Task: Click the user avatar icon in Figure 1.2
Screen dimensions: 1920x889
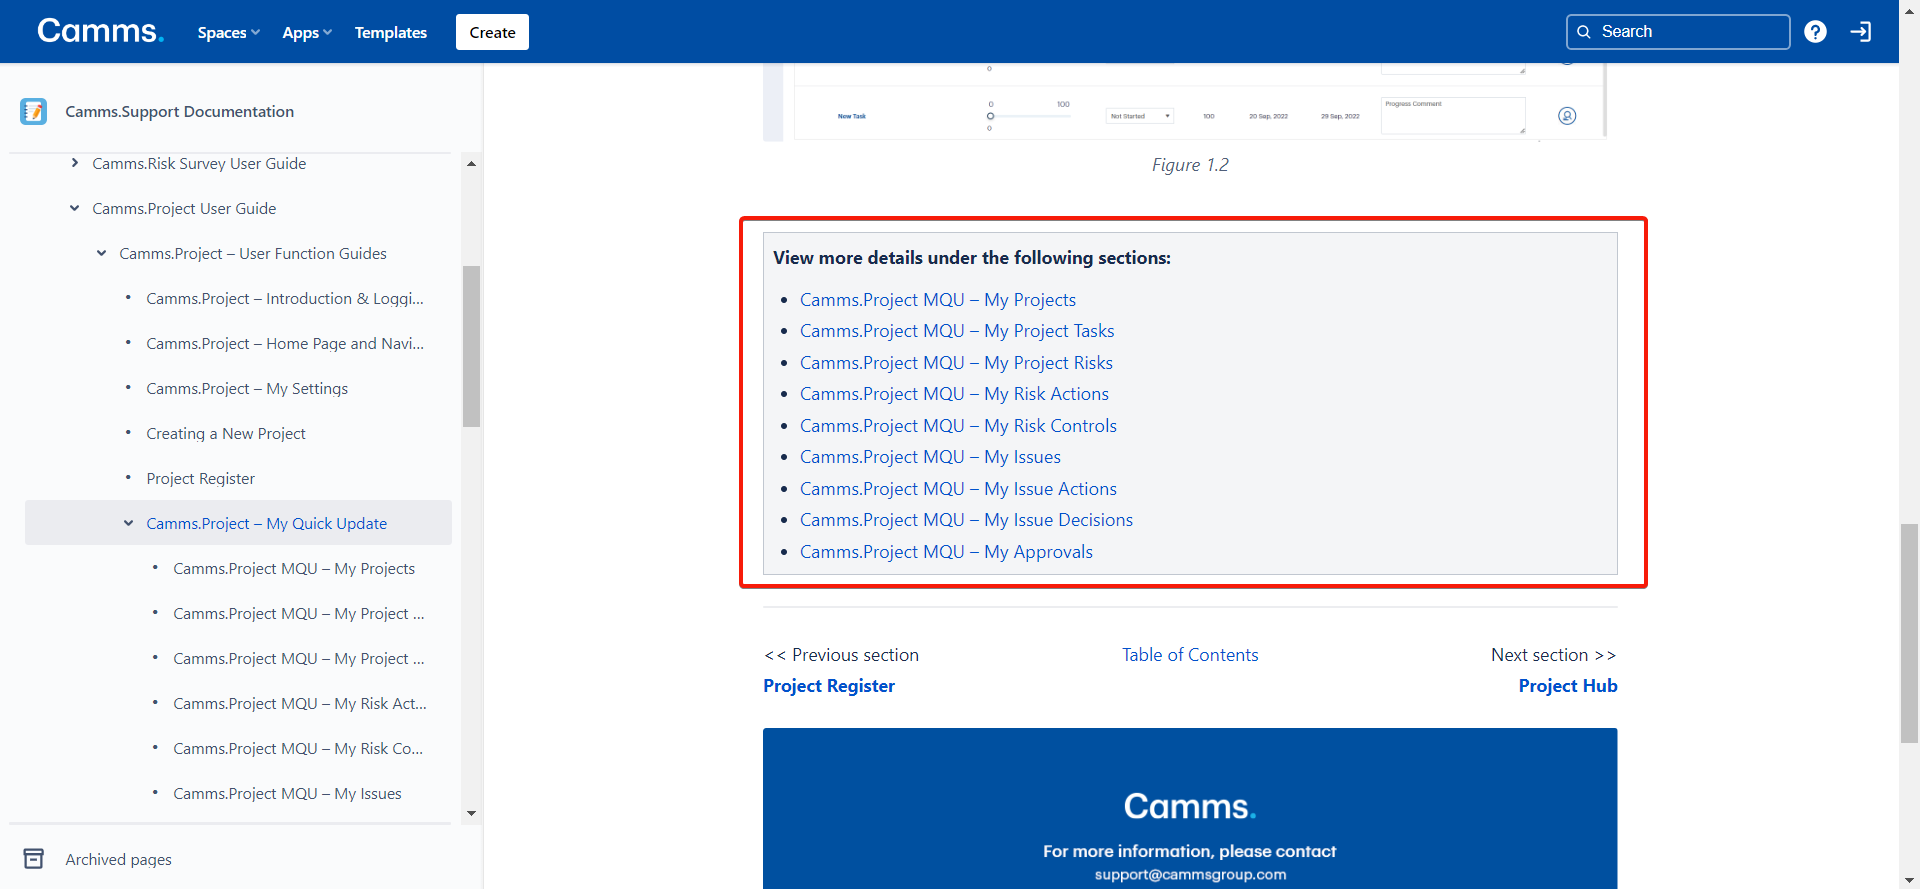Action: (x=1567, y=116)
